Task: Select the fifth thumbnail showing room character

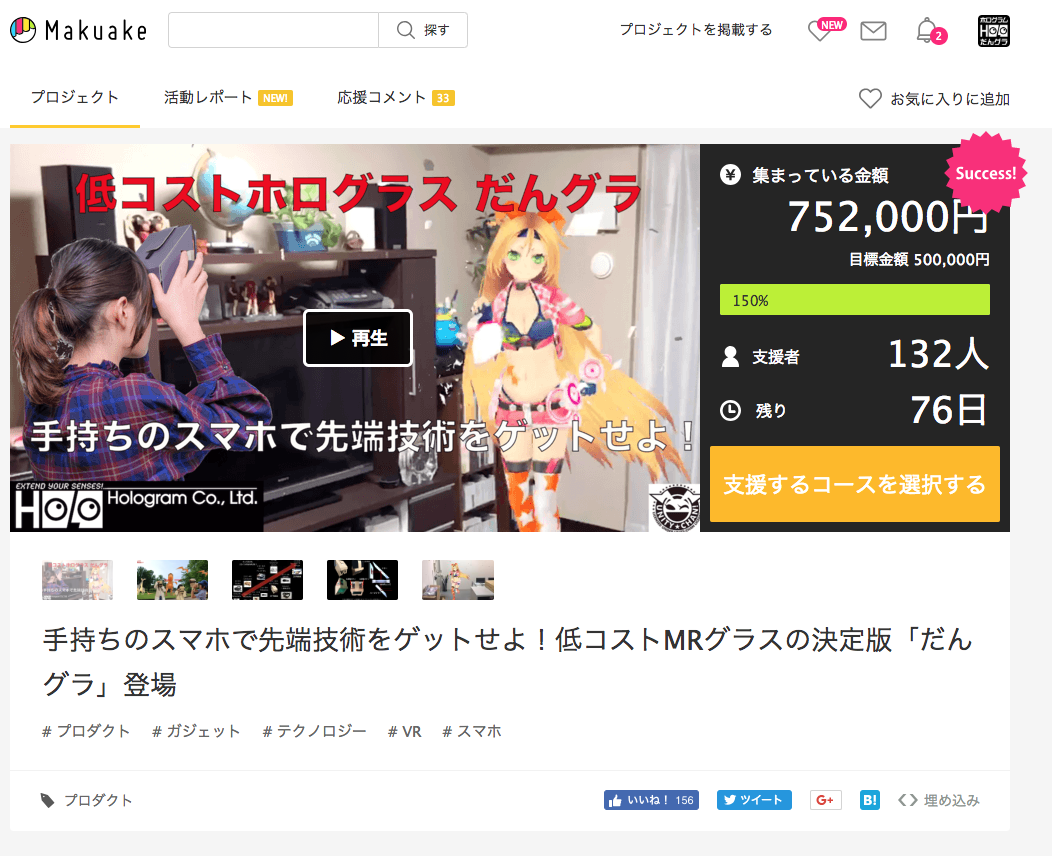Action: pyautogui.click(x=458, y=580)
